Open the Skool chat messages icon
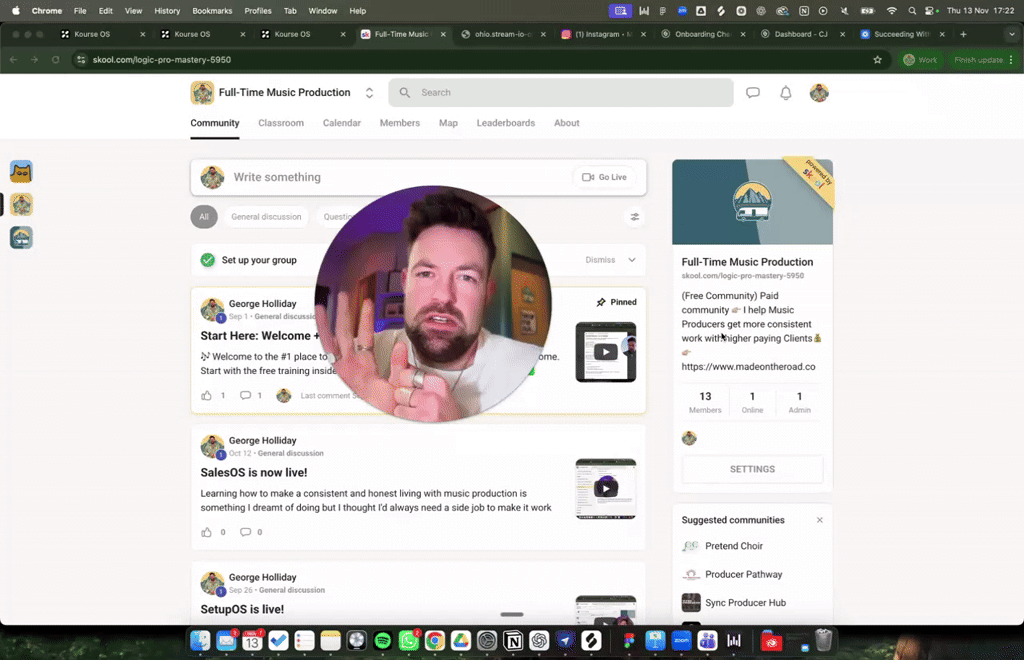The image size is (1024, 660). click(753, 93)
